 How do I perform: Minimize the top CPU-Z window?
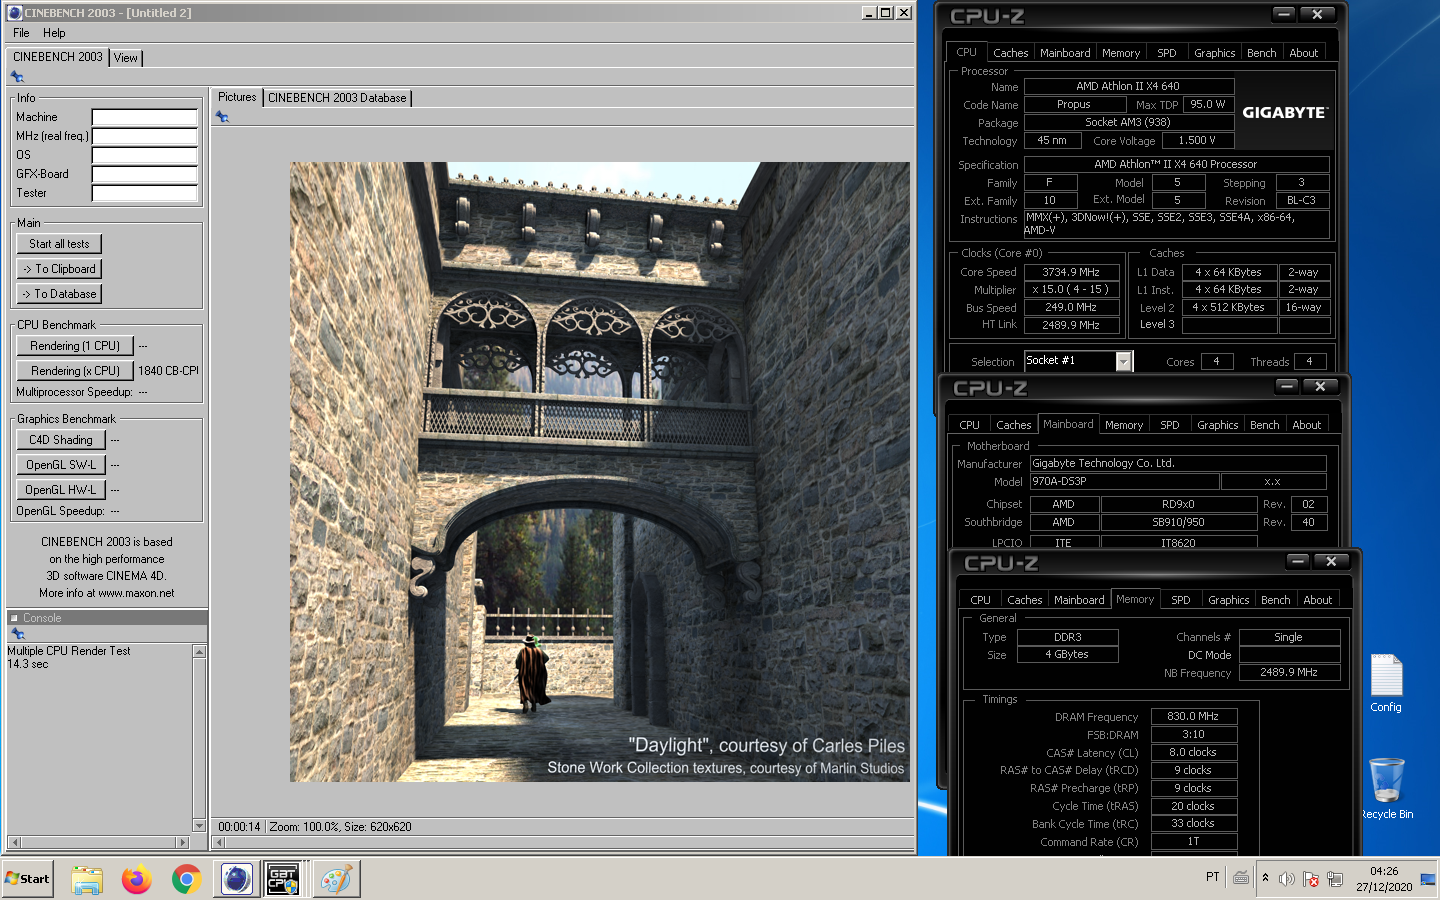pos(1284,14)
